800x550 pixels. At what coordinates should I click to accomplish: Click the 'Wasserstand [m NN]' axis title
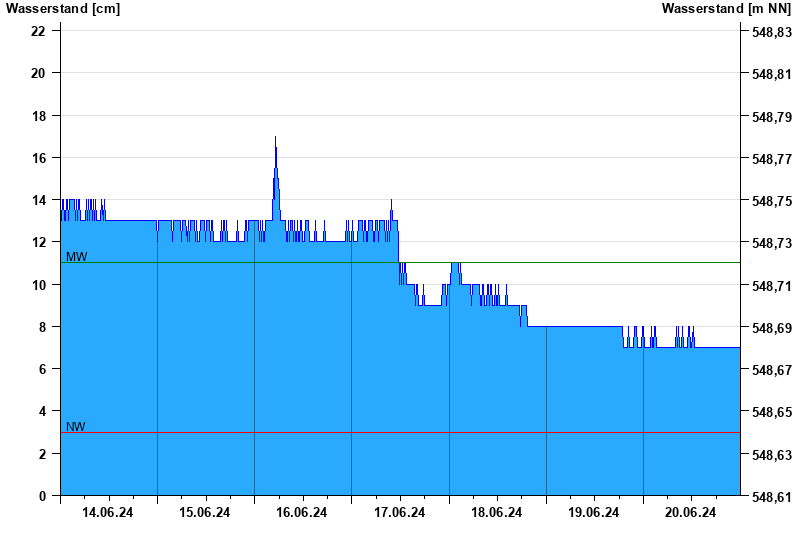[x=726, y=9]
